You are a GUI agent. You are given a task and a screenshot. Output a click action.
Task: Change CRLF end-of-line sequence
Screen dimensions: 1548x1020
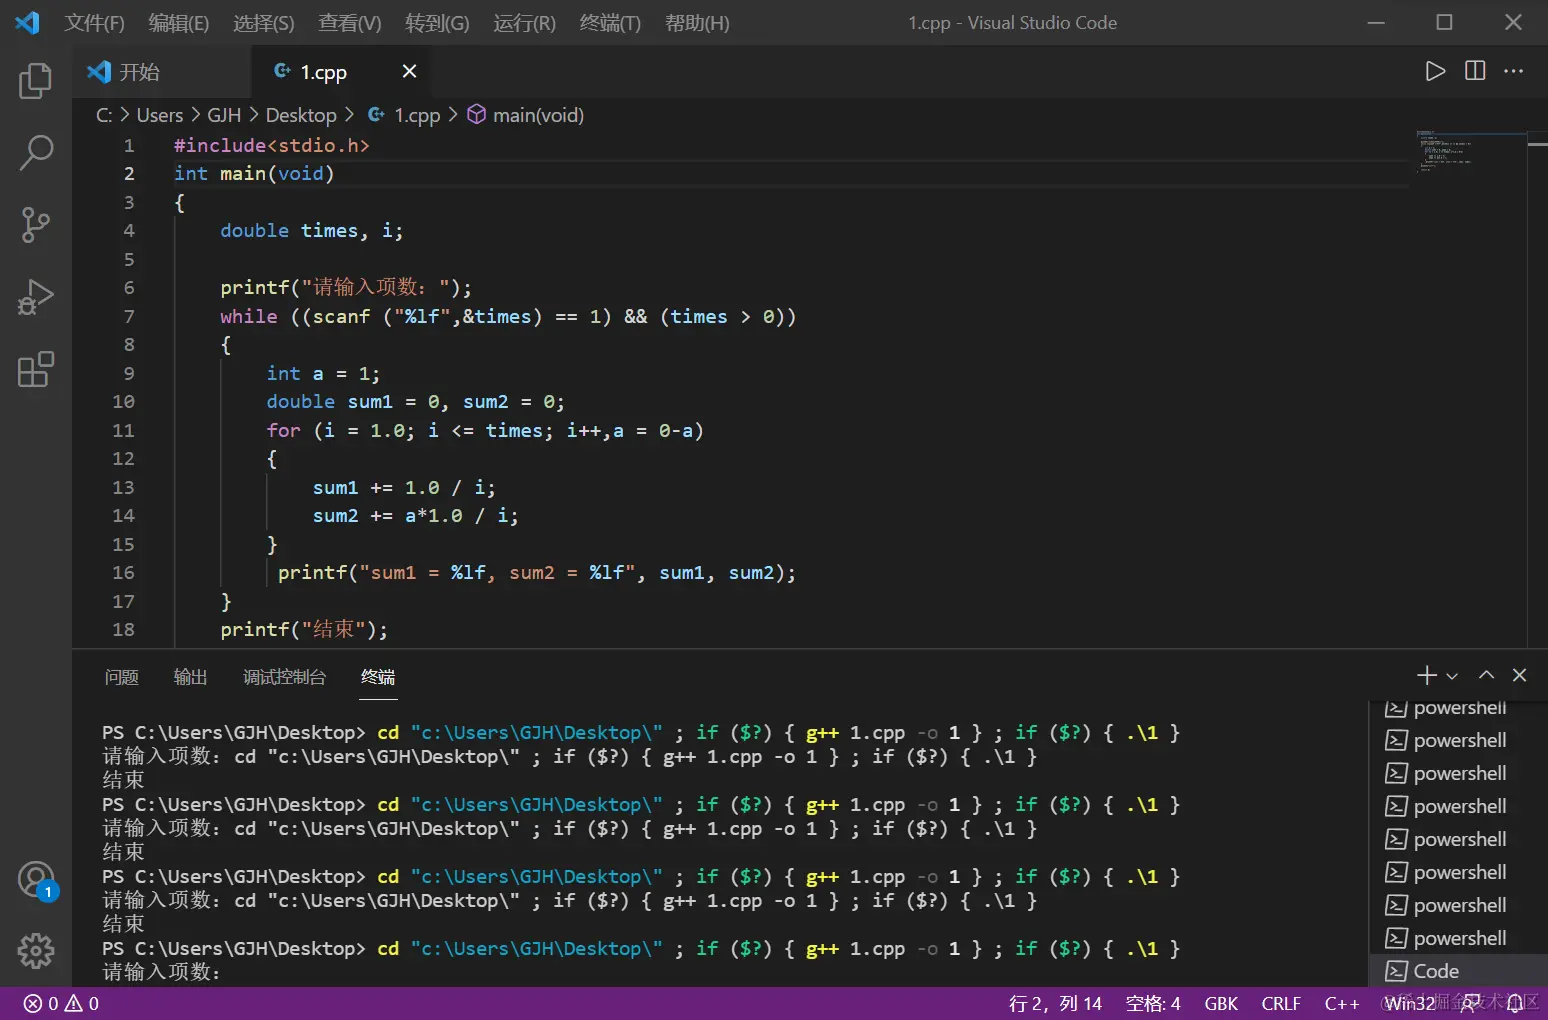(1281, 1003)
